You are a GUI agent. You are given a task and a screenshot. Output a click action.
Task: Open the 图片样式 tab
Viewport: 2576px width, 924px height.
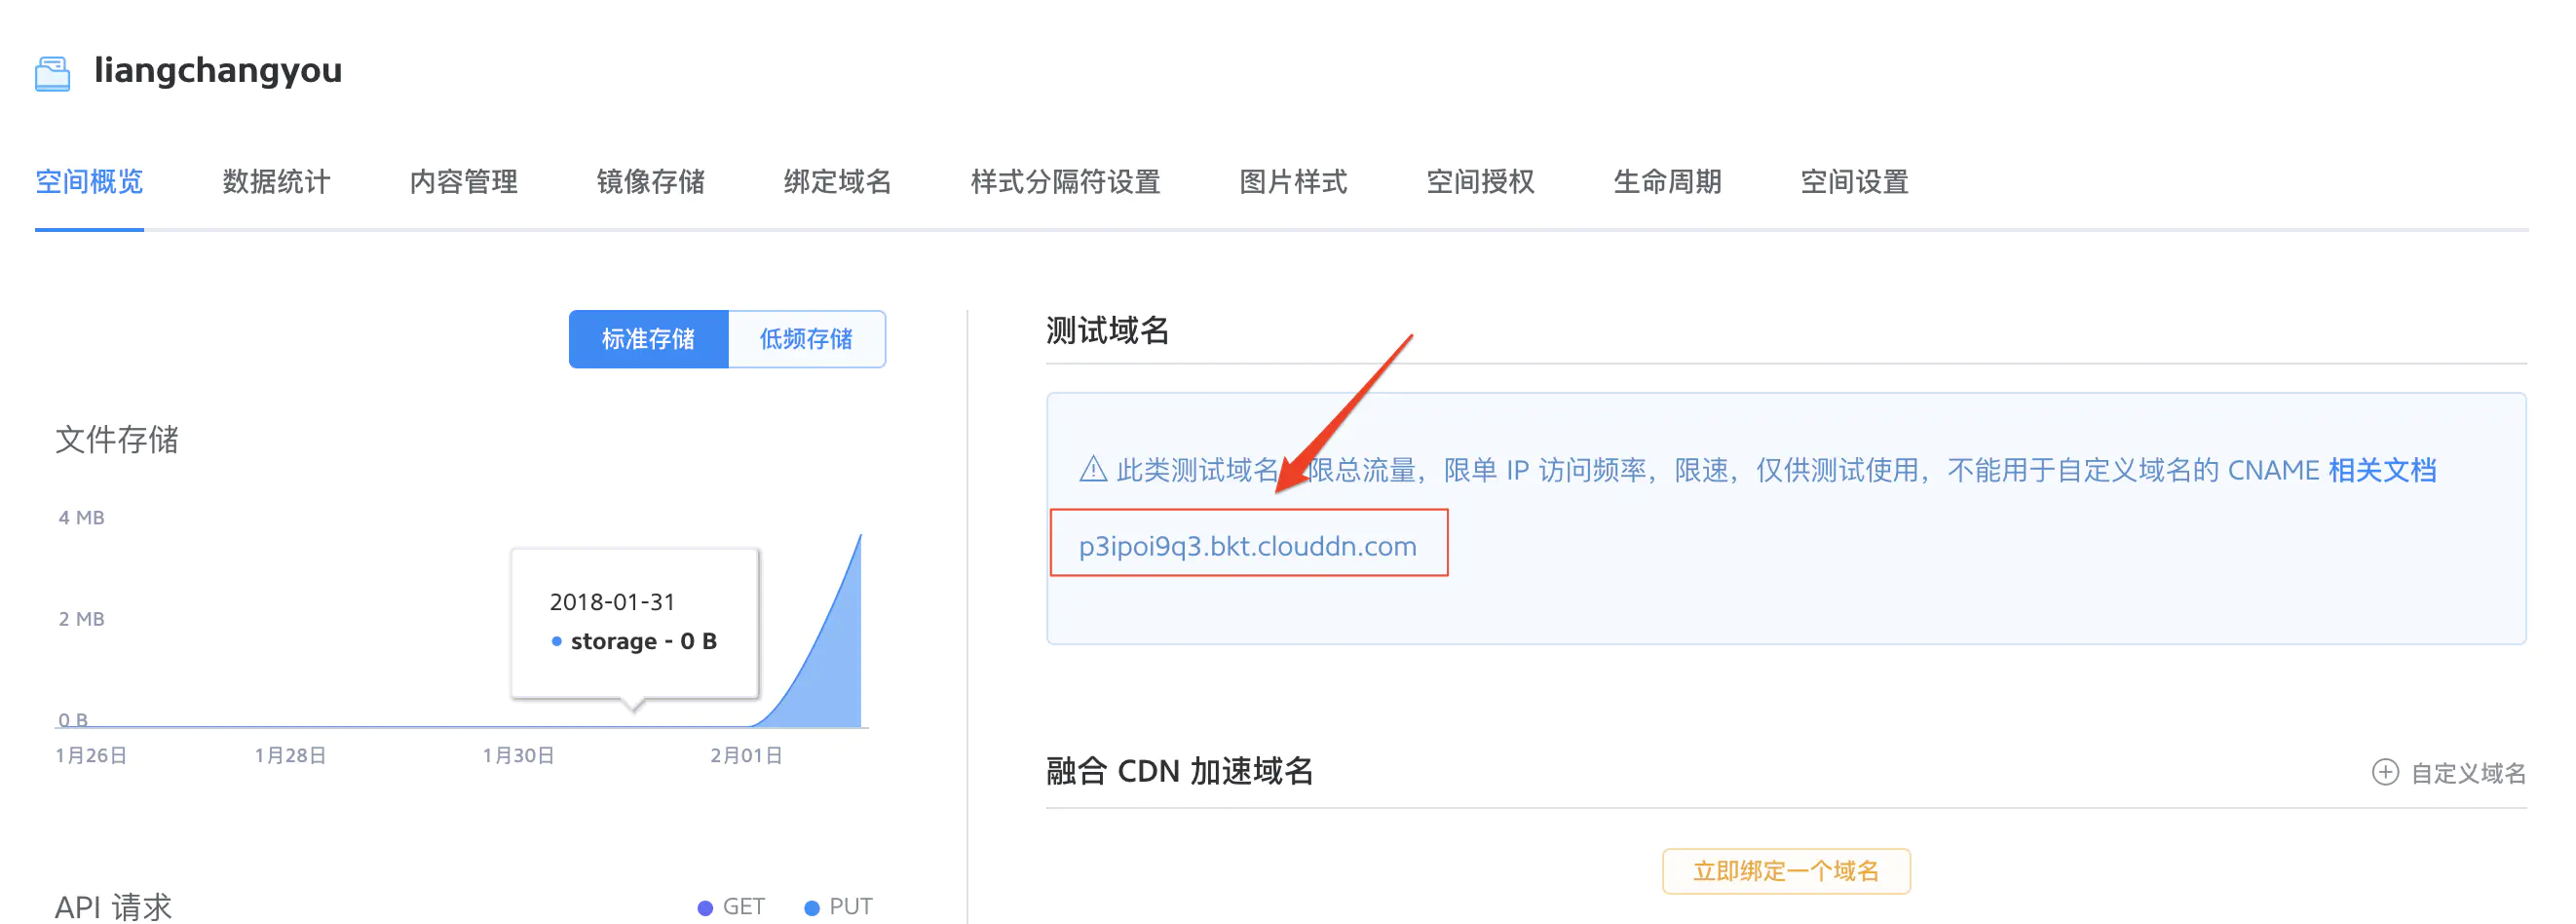[x=1293, y=181]
